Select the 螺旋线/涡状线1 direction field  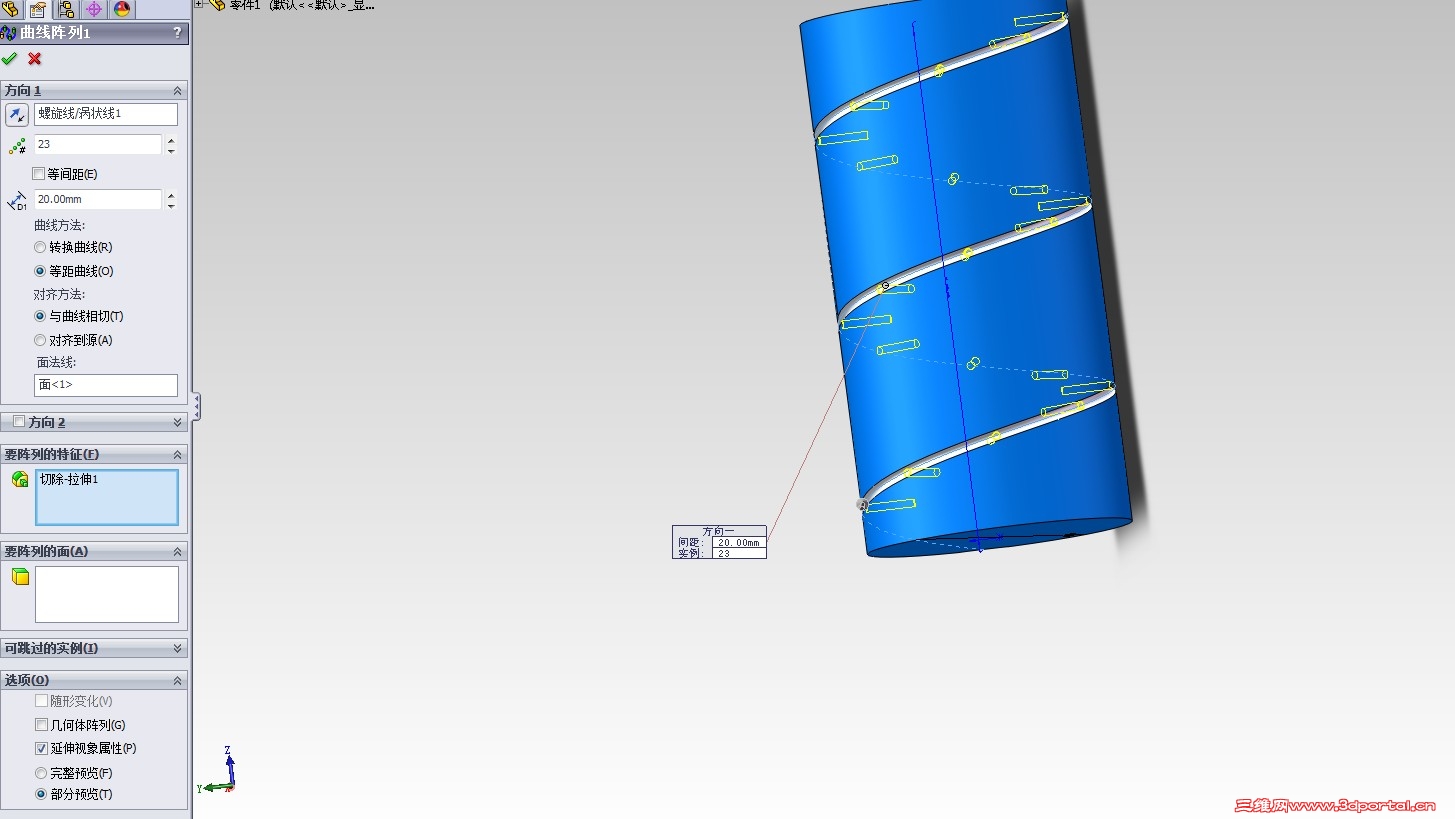[x=106, y=114]
